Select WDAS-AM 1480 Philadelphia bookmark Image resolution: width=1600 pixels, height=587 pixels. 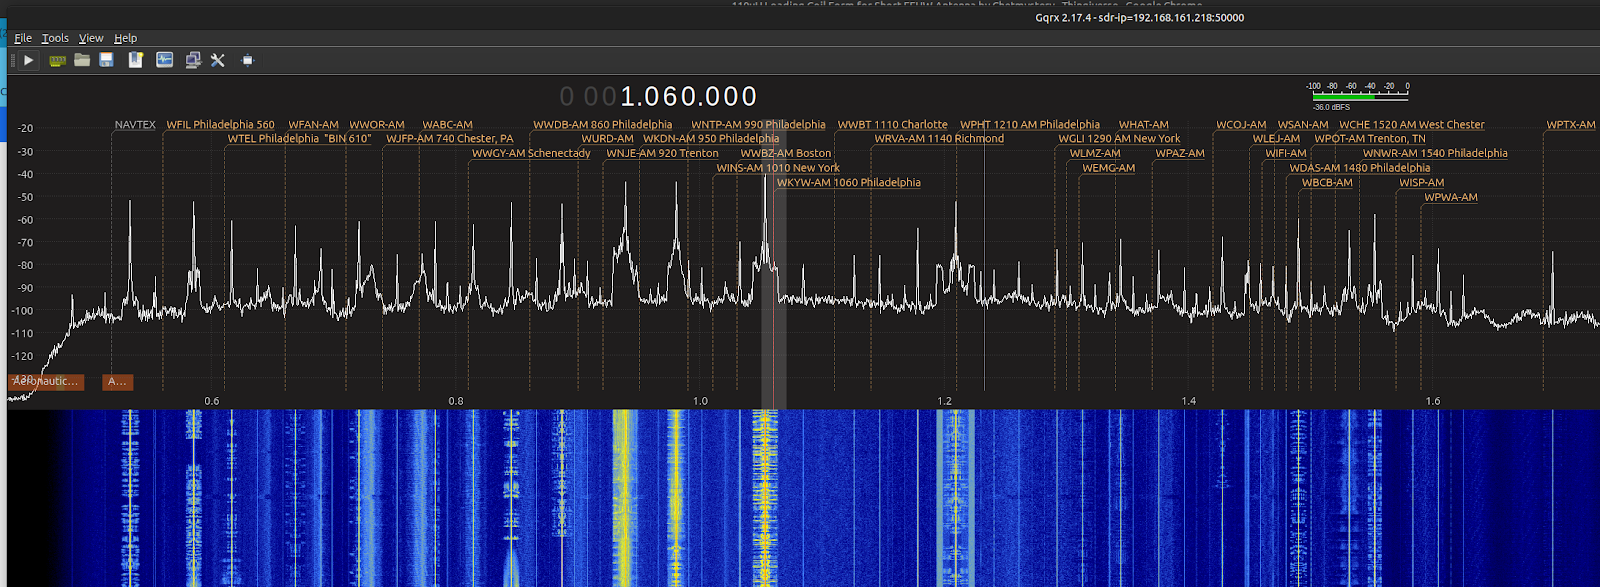click(x=1359, y=168)
